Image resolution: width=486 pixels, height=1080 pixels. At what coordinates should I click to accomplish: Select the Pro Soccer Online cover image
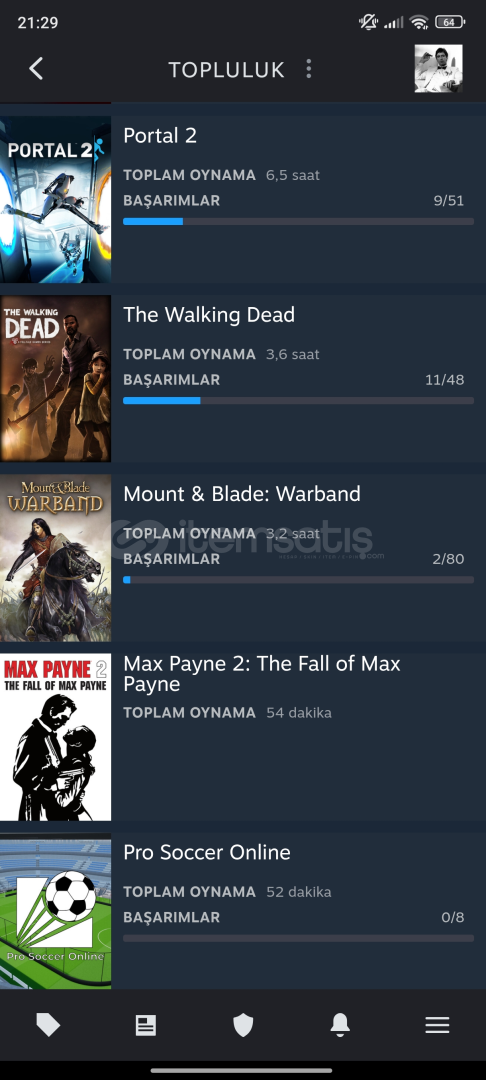(55, 911)
